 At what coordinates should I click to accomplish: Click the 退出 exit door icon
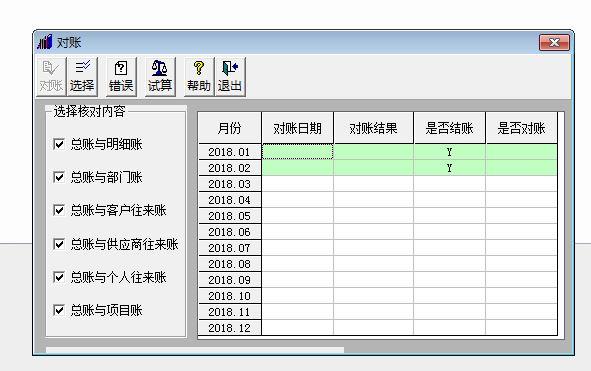pos(230,77)
